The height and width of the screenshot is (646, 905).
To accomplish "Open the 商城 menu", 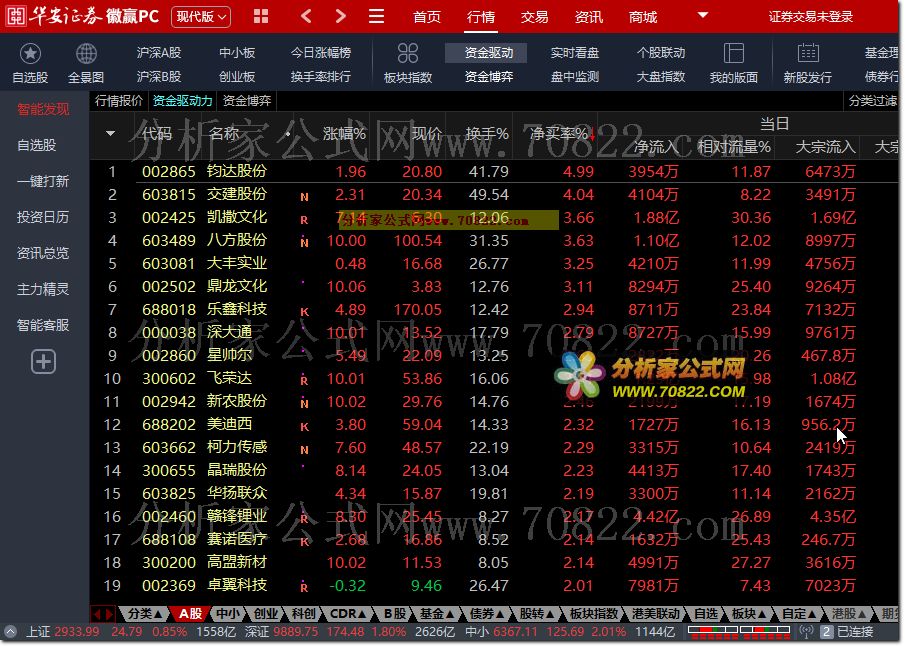I will coord(643,17).
